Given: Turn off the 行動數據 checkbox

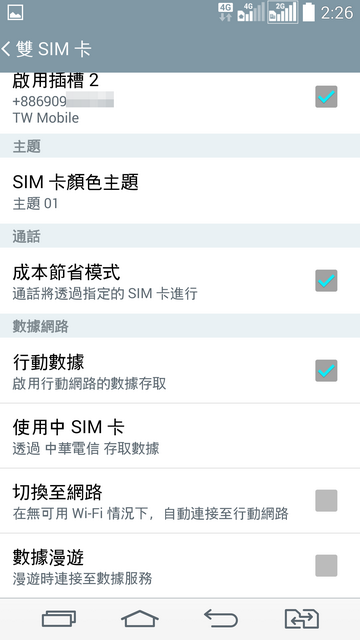Looking at the screenshot, I should (x=326, y=371).
